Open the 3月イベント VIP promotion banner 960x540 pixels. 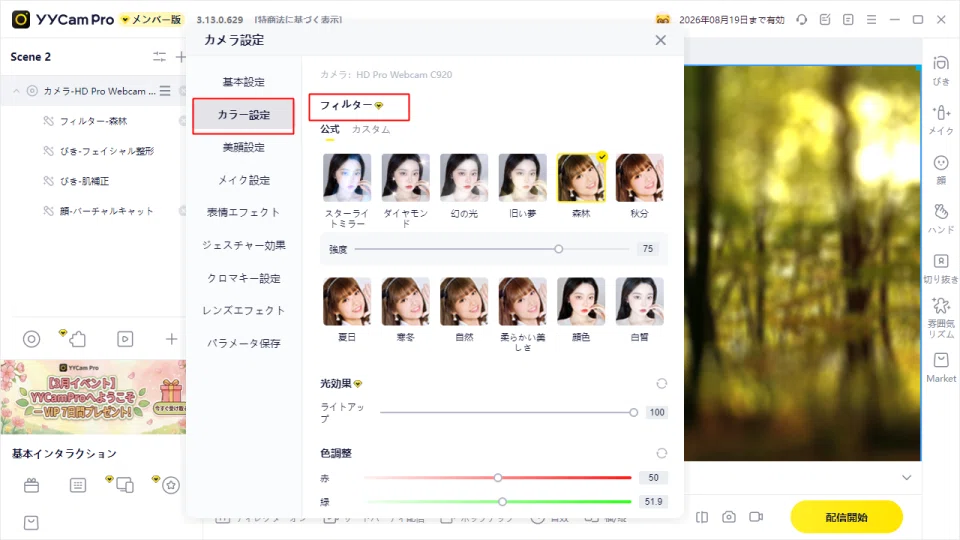click(x=93, y=397)
